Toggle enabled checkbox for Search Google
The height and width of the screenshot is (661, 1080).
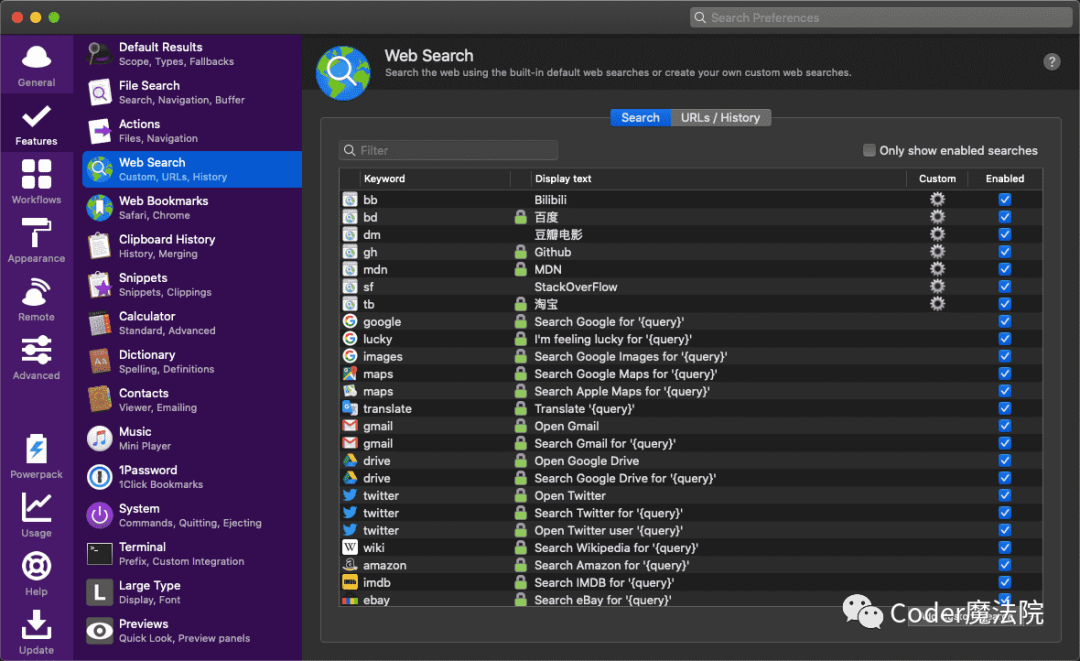(1005, 322)
